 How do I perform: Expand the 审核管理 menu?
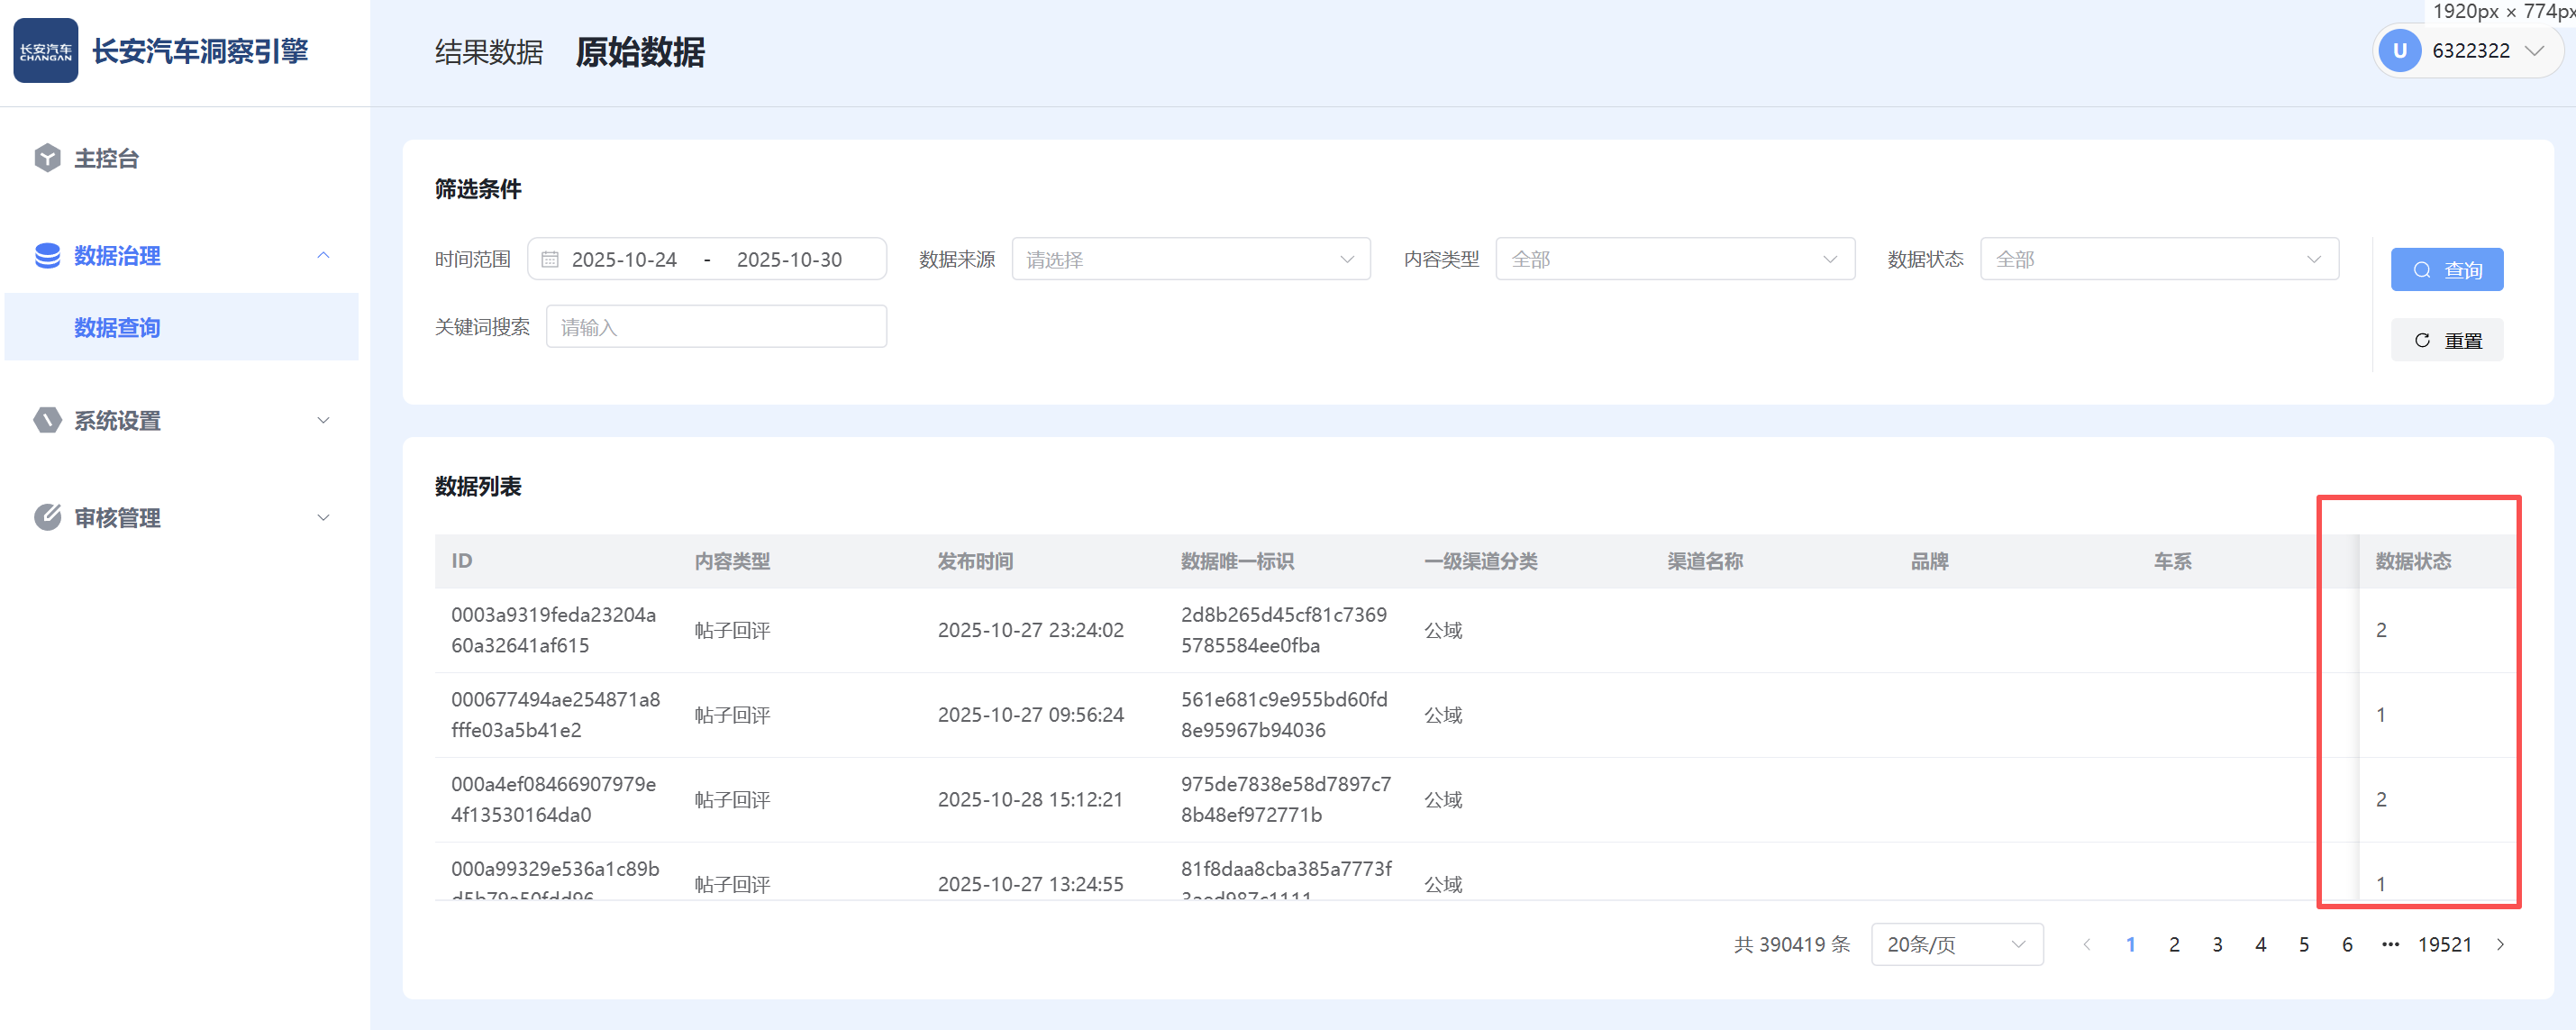click(323, 517)
